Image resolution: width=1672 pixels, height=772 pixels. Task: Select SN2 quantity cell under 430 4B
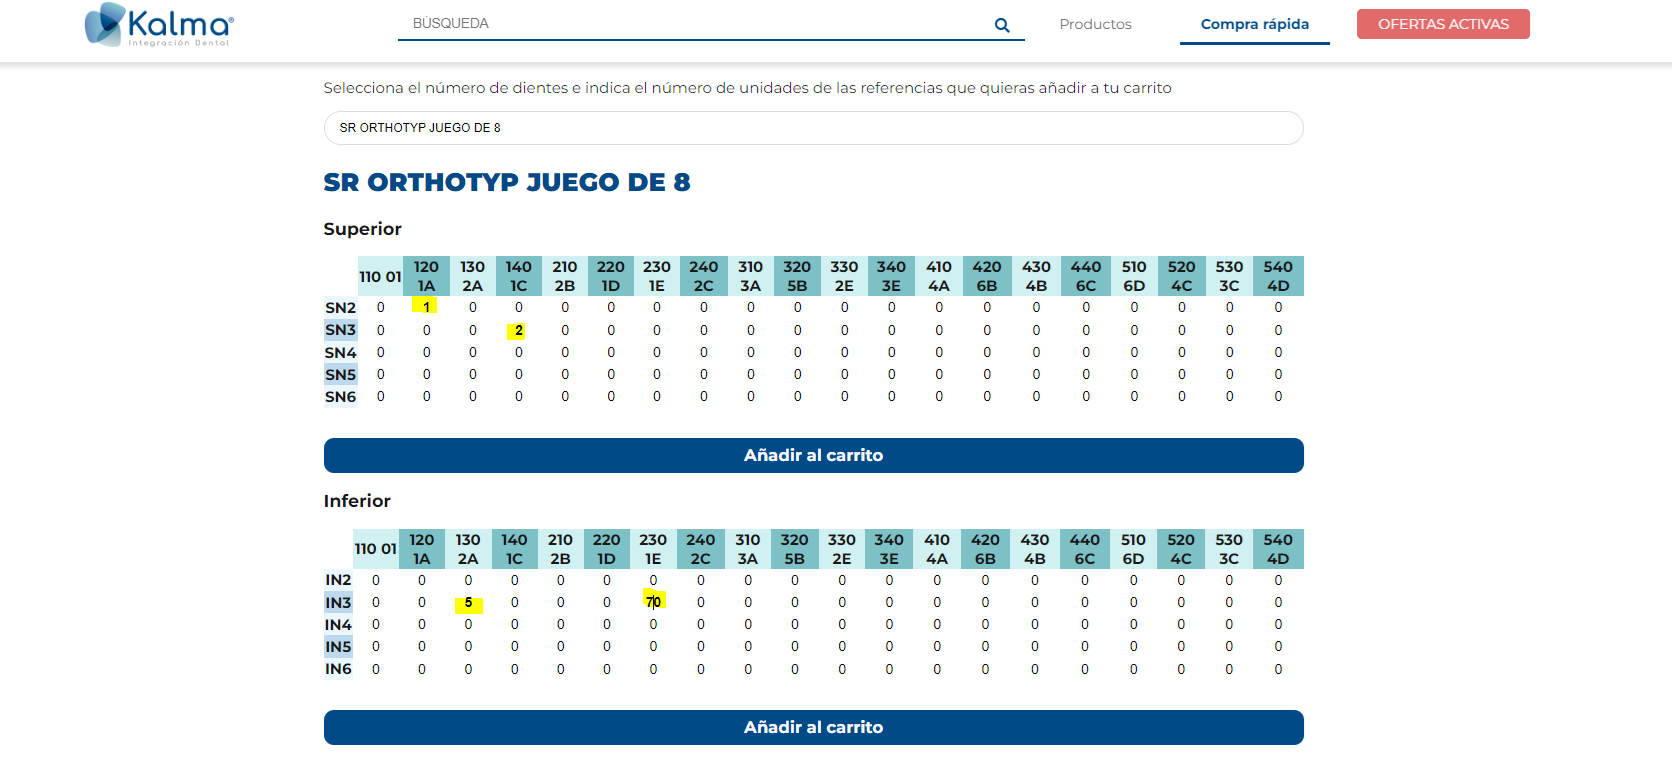pyautogui.click(x=1036, y=307)
